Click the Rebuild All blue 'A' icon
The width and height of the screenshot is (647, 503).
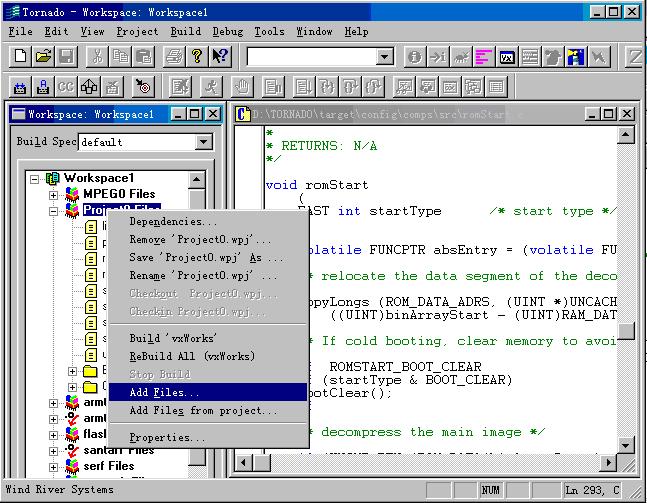[x=43, y=87]
